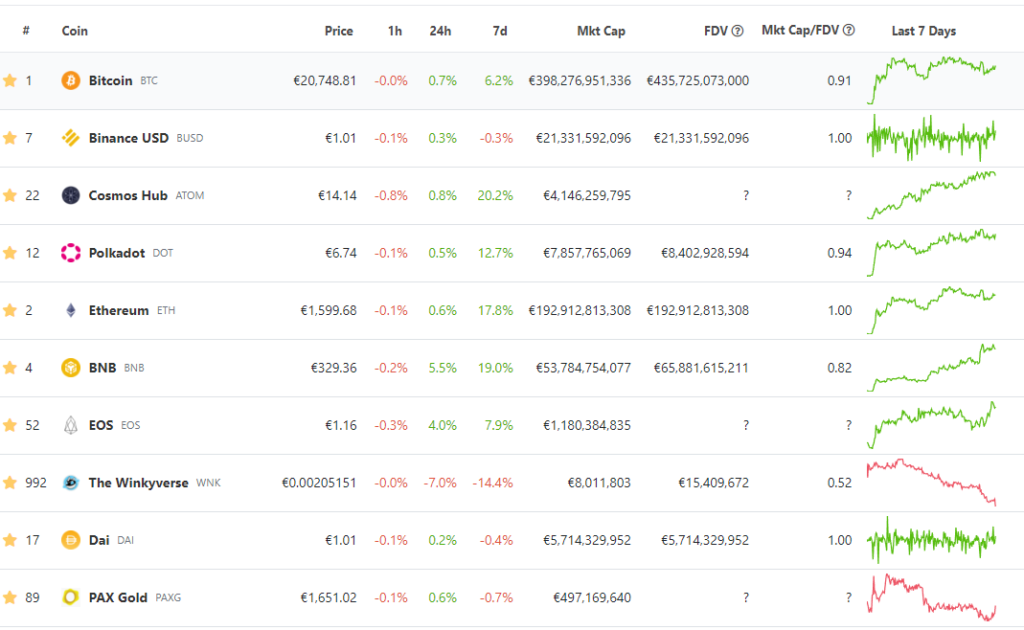Viewport: 1024px width, 630px height.
Task: Click The Winkyverse eye logo icon
Action: click(x=71, y=482)
